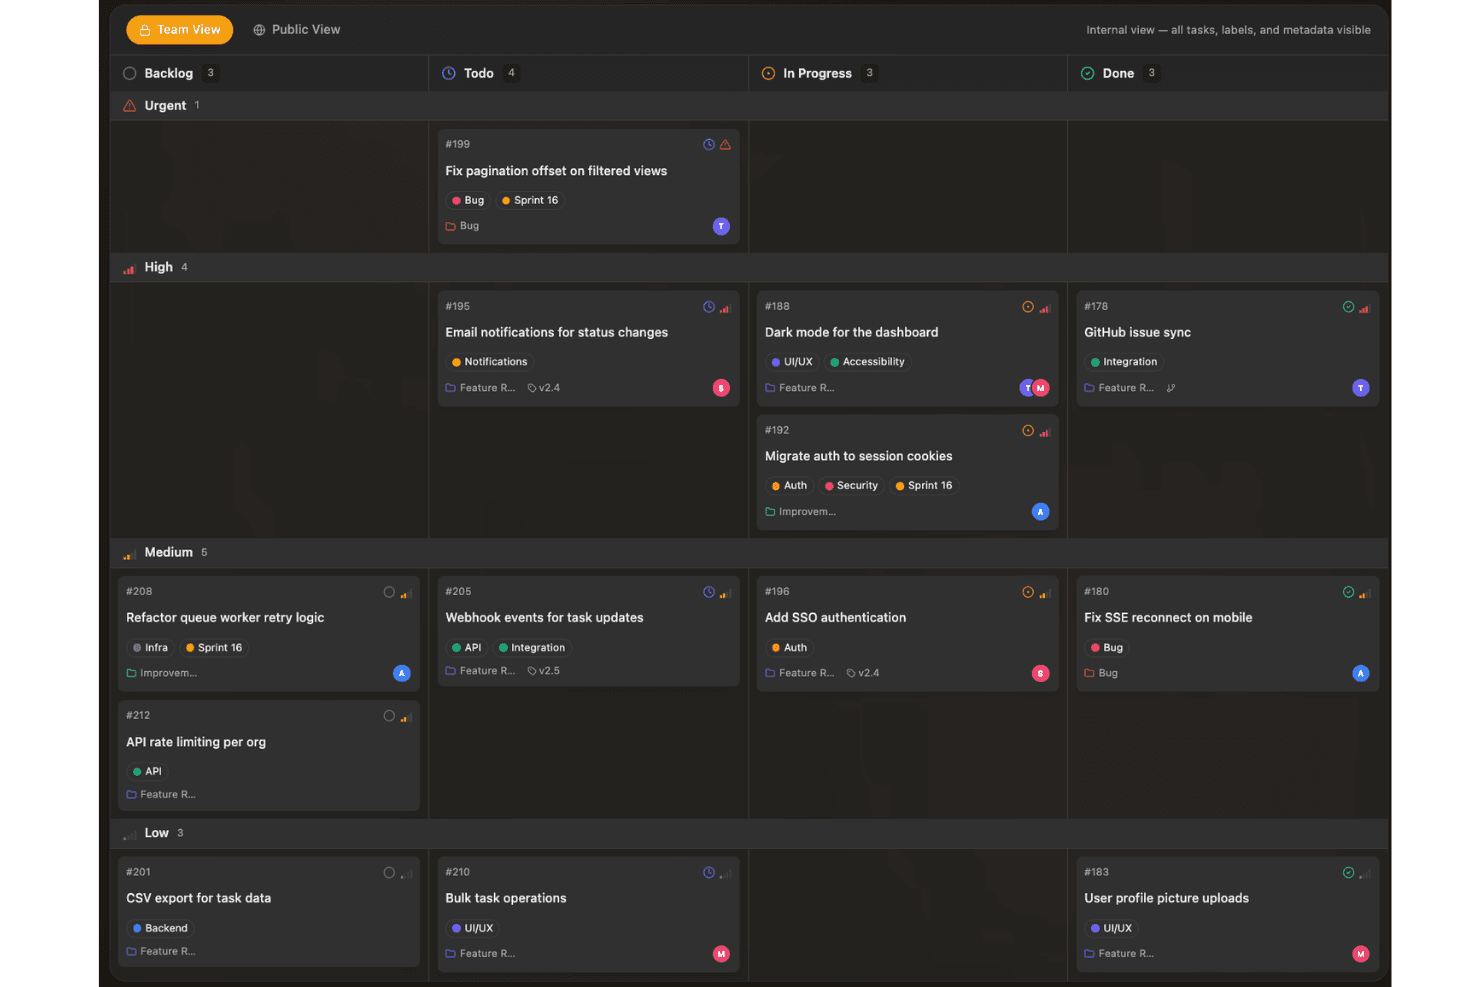Switch to Team View
This screenshot has width=1480, height=987.
pyautogui.click(x=180, y=30)
